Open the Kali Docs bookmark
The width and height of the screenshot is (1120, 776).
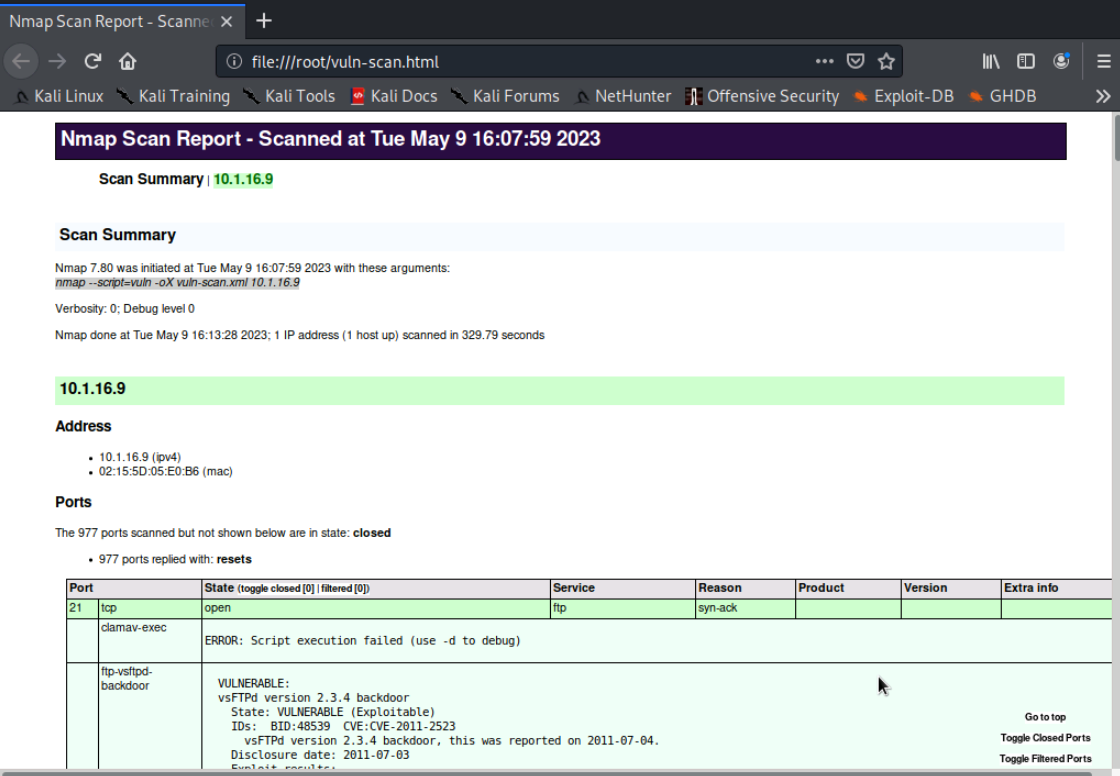pos(394,96)
